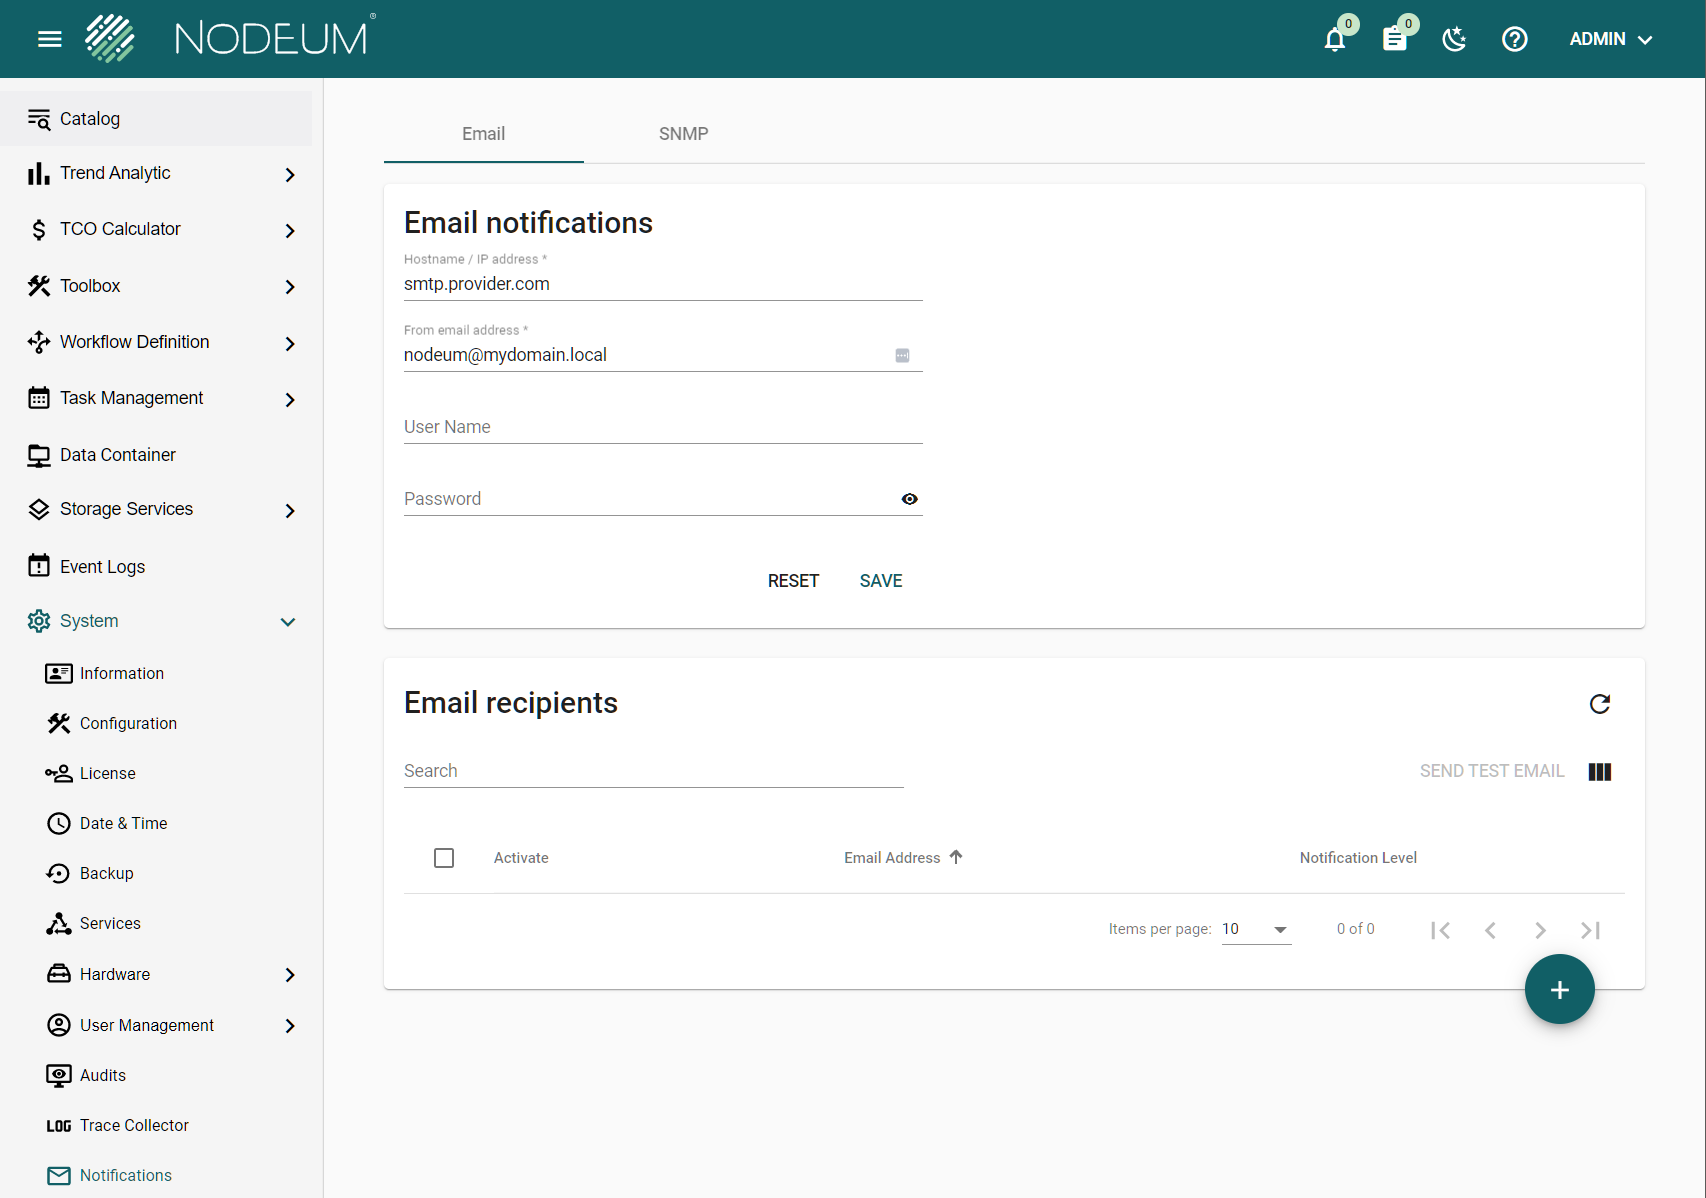
Task: Expand the Trend Analytic chevron
Action: tap(290, 175)
